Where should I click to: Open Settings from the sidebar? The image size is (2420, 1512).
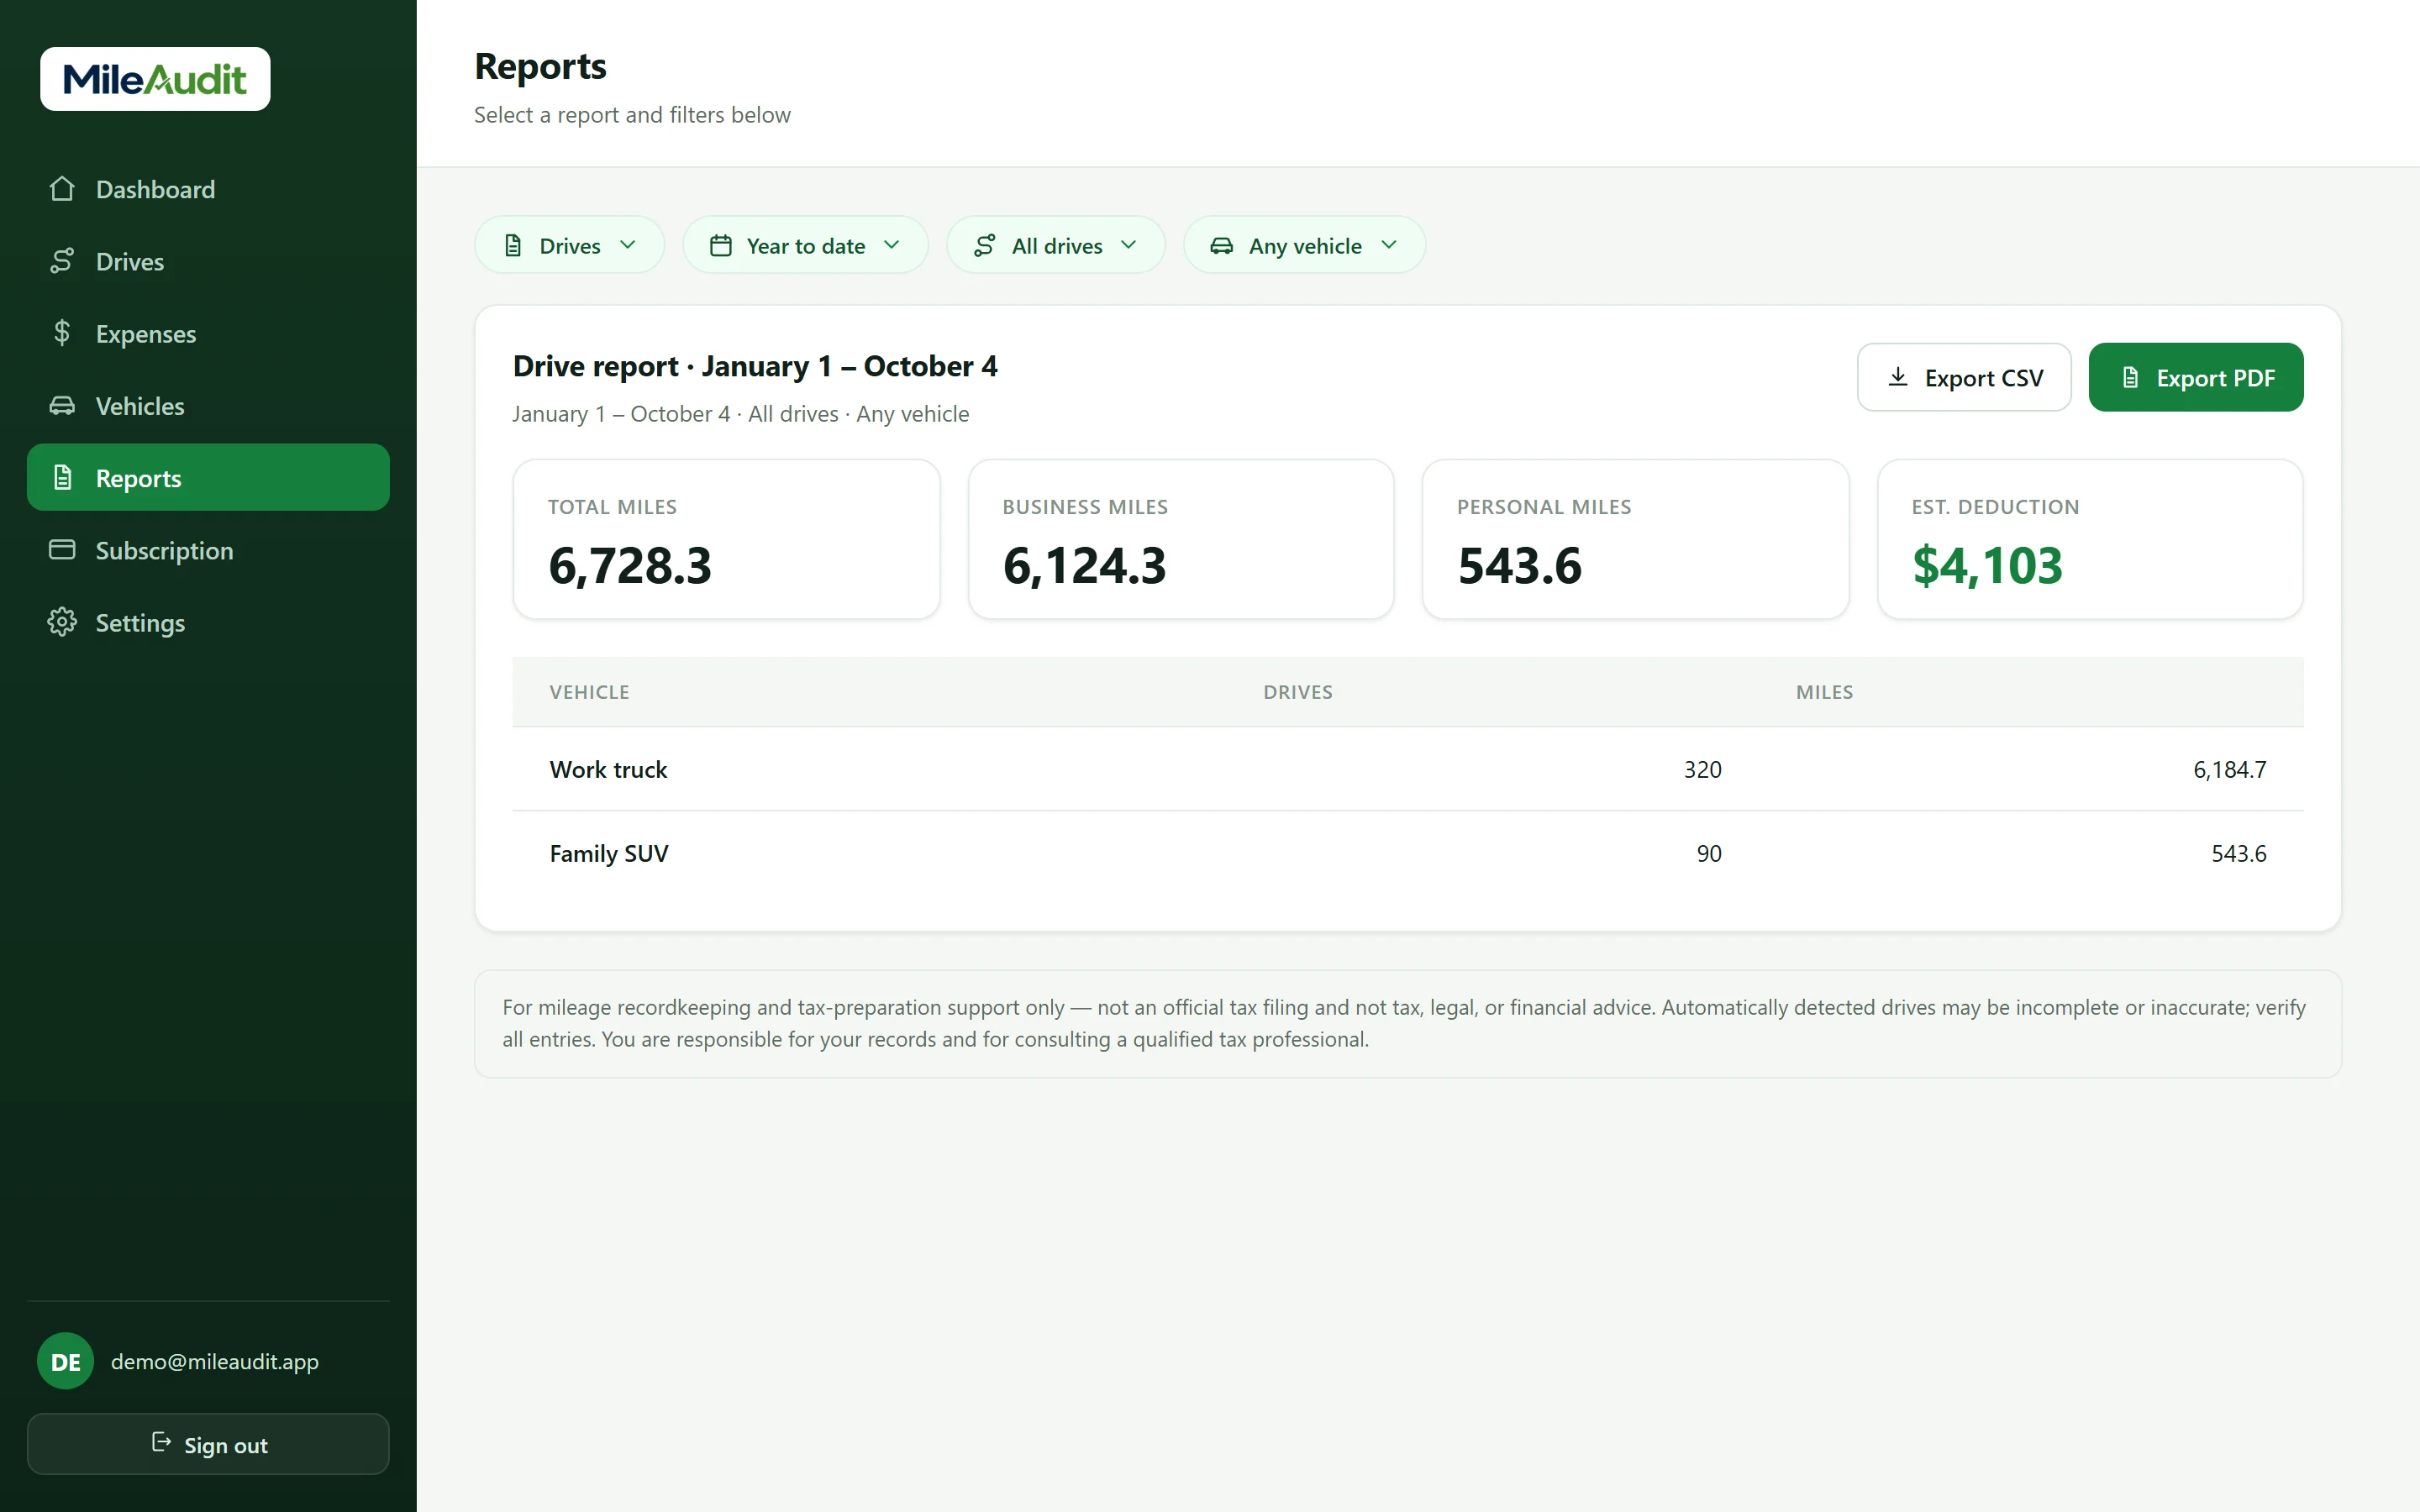(208, 622)
